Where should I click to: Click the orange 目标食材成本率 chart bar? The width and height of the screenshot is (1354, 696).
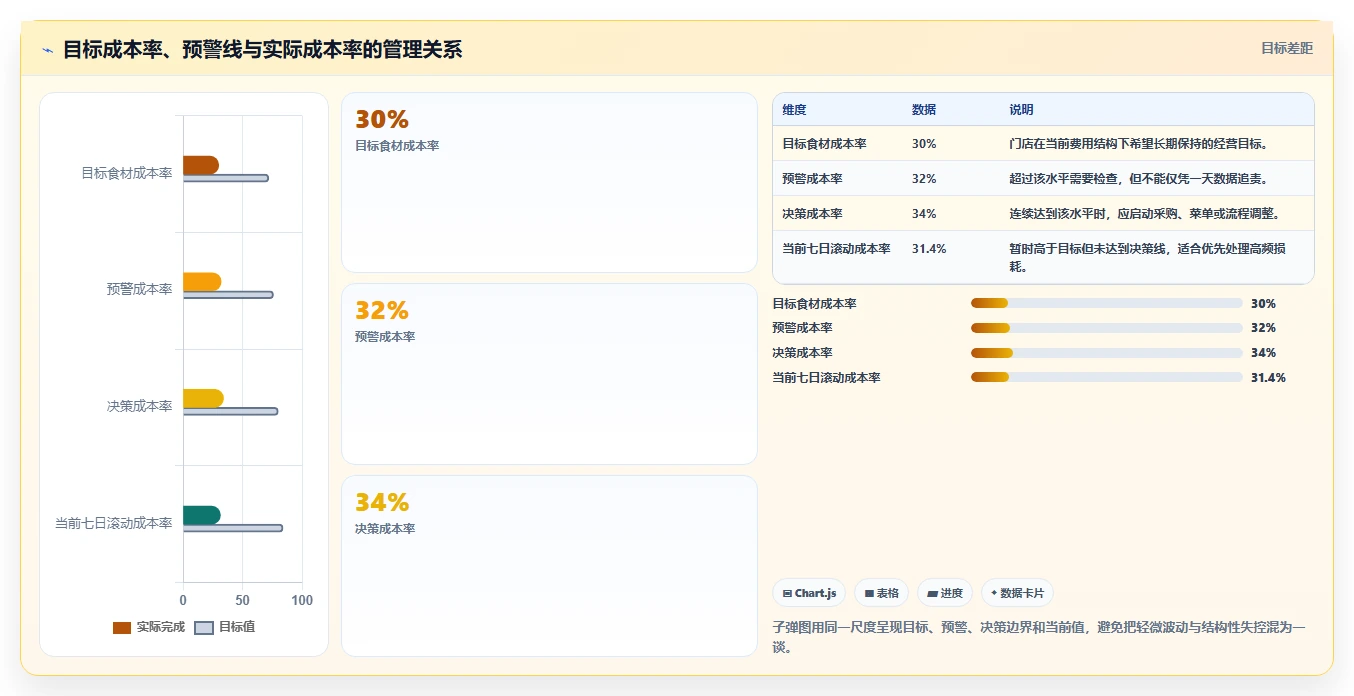tap(200, 165)
